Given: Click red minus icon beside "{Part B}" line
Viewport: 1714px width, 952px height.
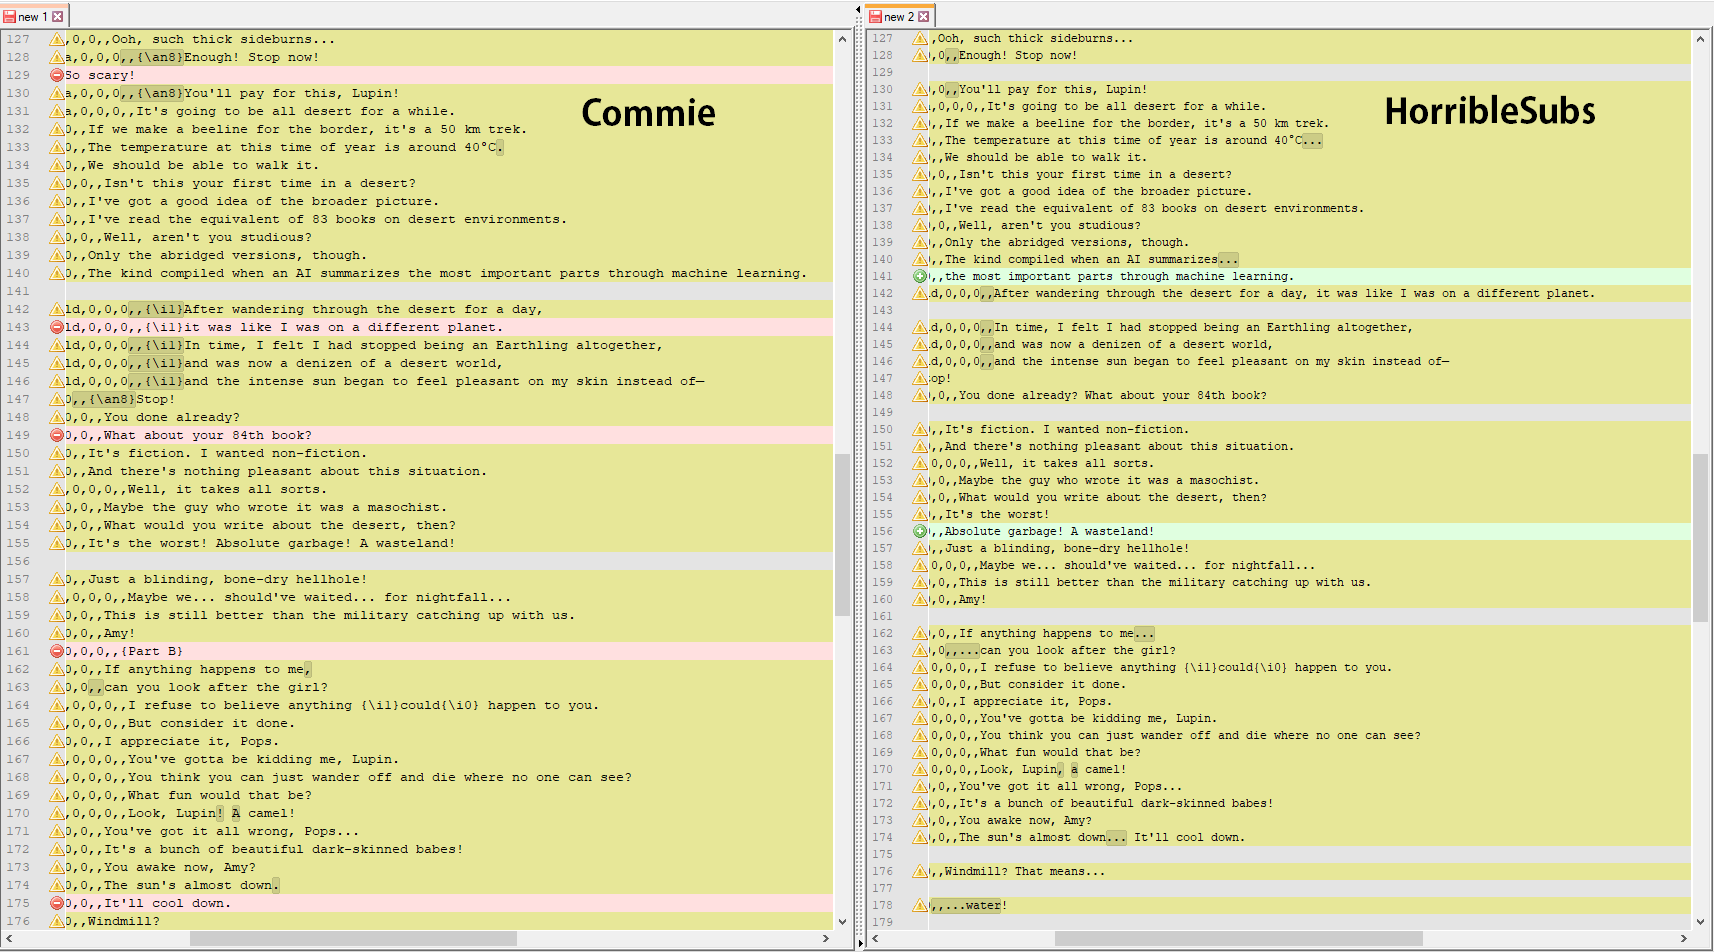Looking at the screenshot, I should click(x=57, y=651).
